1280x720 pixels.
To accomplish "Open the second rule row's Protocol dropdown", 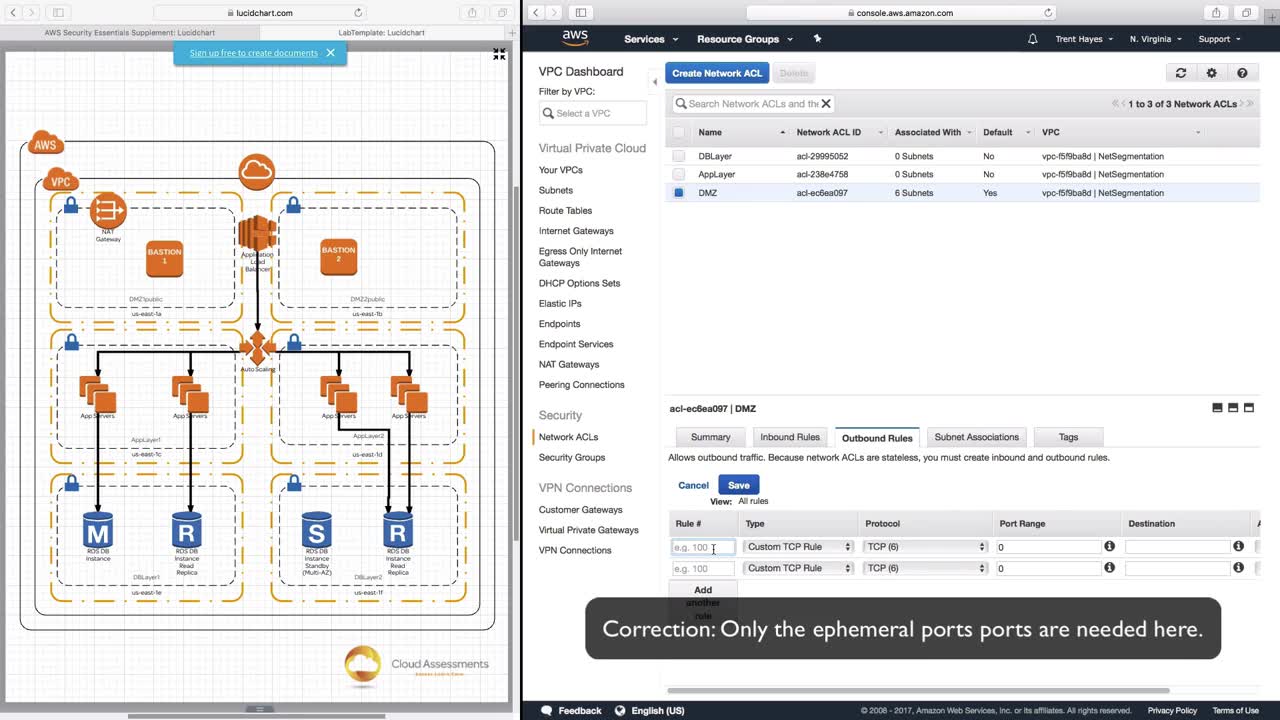I will [x=926, y=568].
